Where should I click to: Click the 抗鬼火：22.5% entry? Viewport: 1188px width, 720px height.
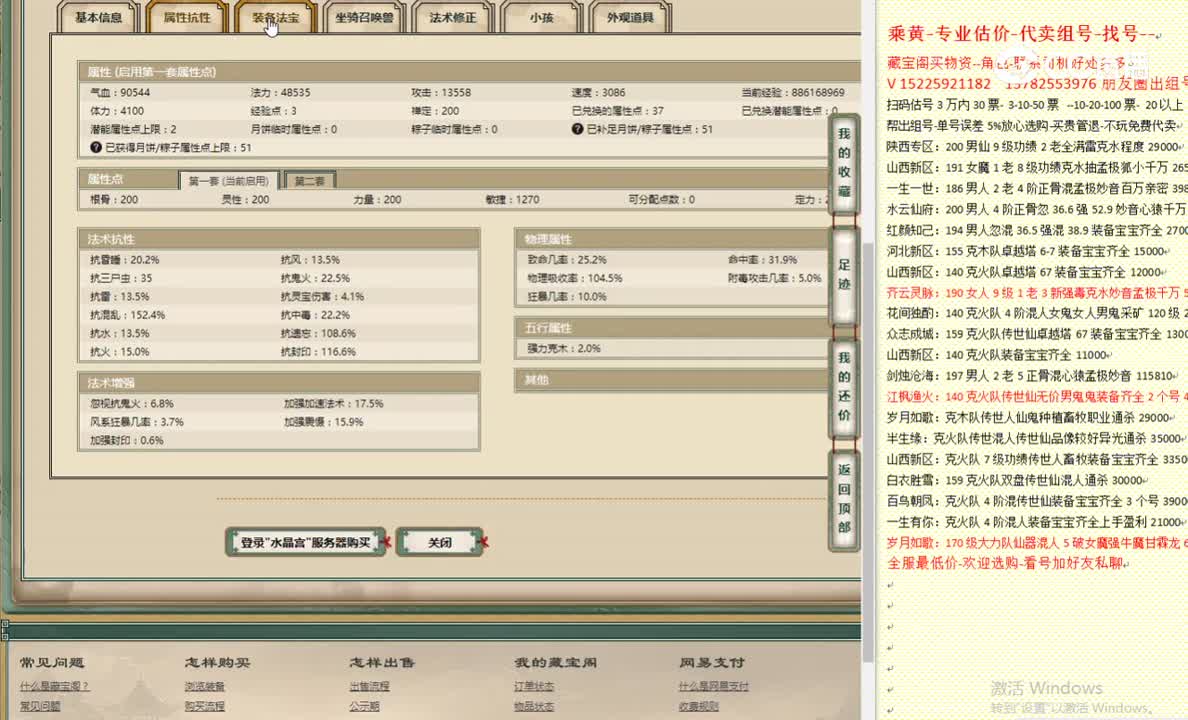point(315,278)
